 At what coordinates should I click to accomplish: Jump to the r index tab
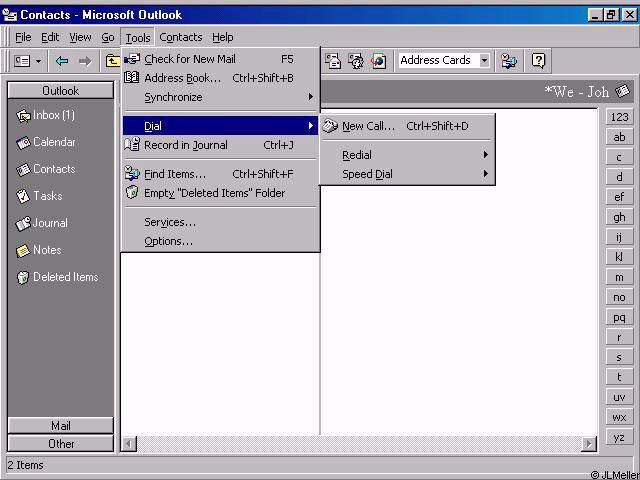pos(619,337)
